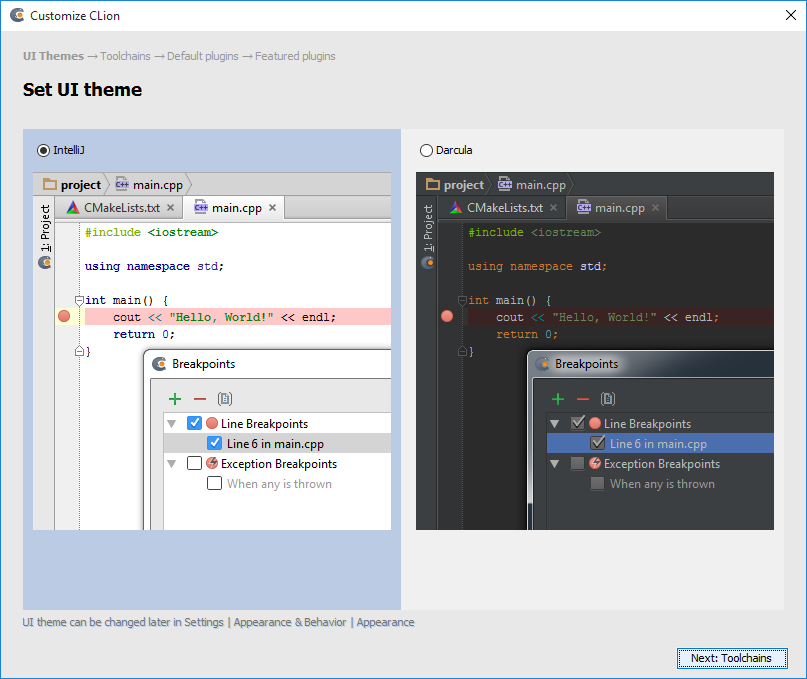Click the red minus icon in light Breakpoints

[x=200, y=398]
